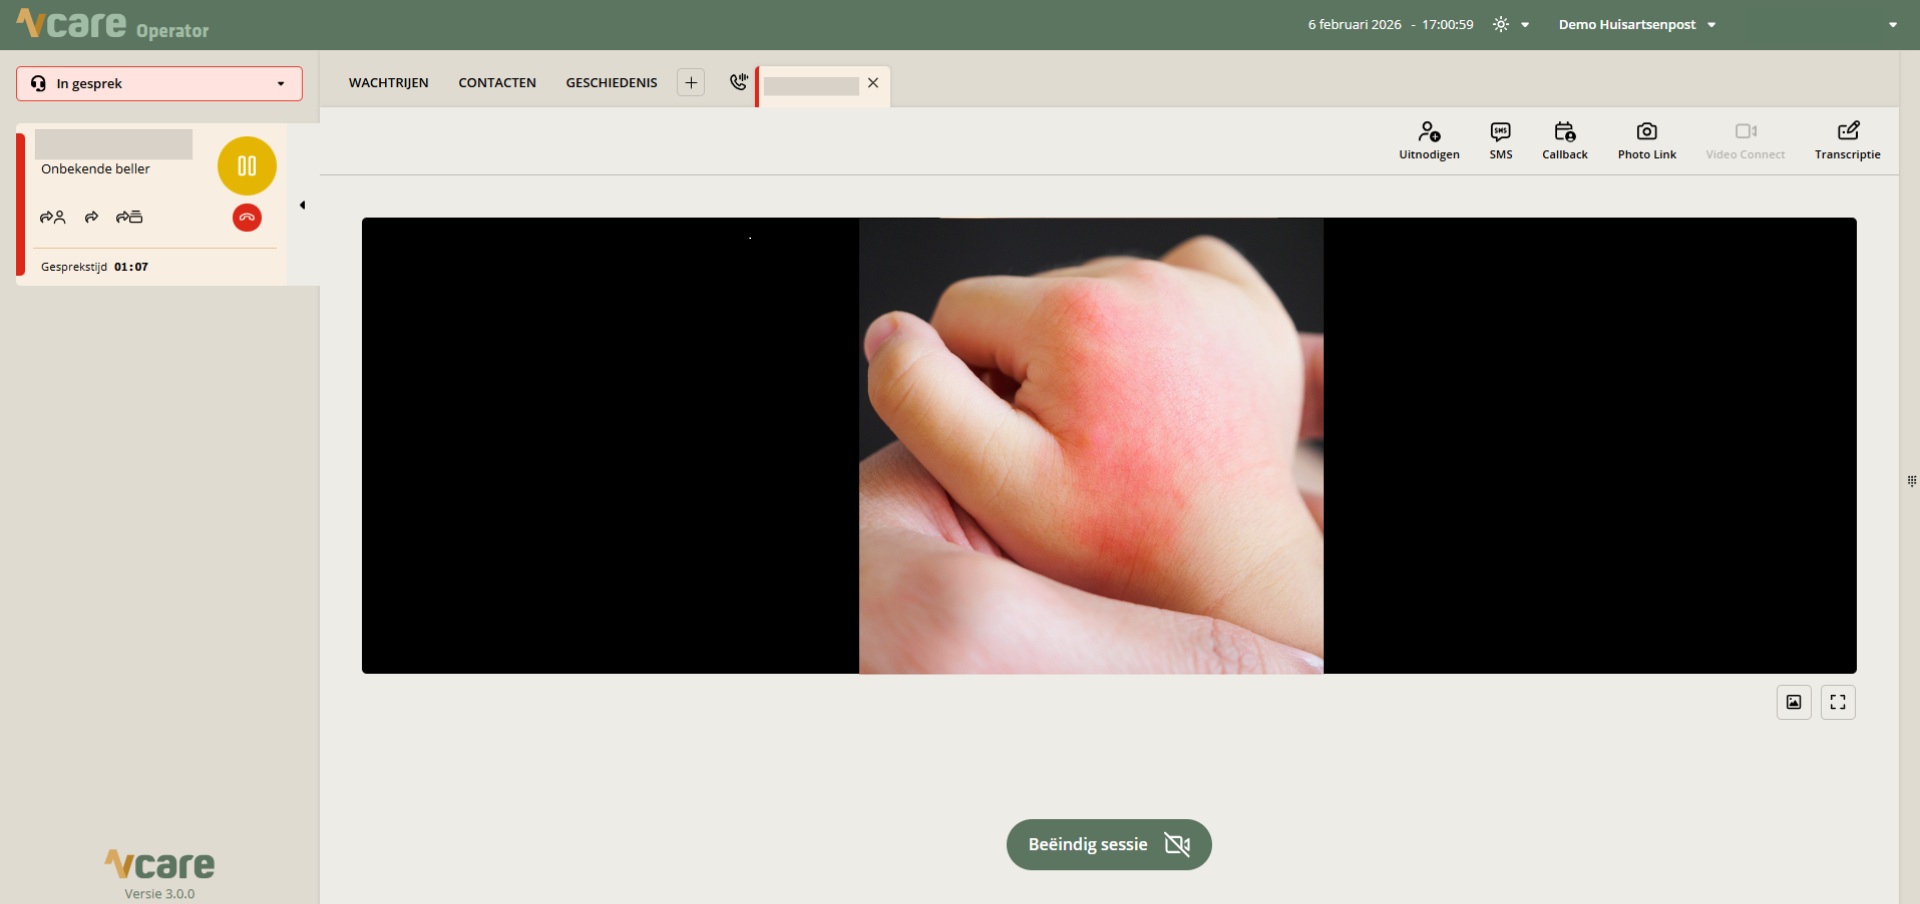Schedule a callback with the Callback icon
Screen dimensions: 1920x904
tap(1564, 139)
